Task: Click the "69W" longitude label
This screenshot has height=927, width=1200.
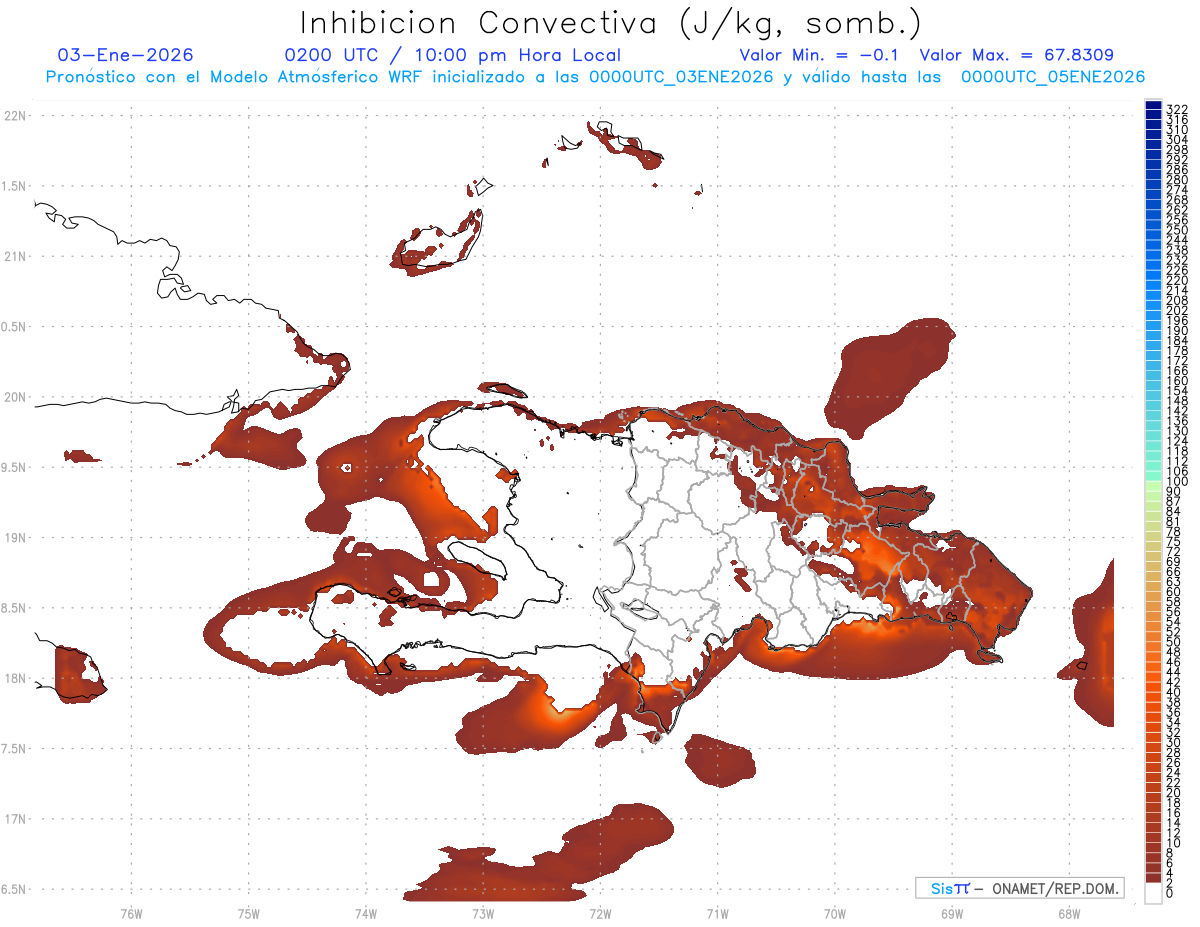Action: point(951,913)
